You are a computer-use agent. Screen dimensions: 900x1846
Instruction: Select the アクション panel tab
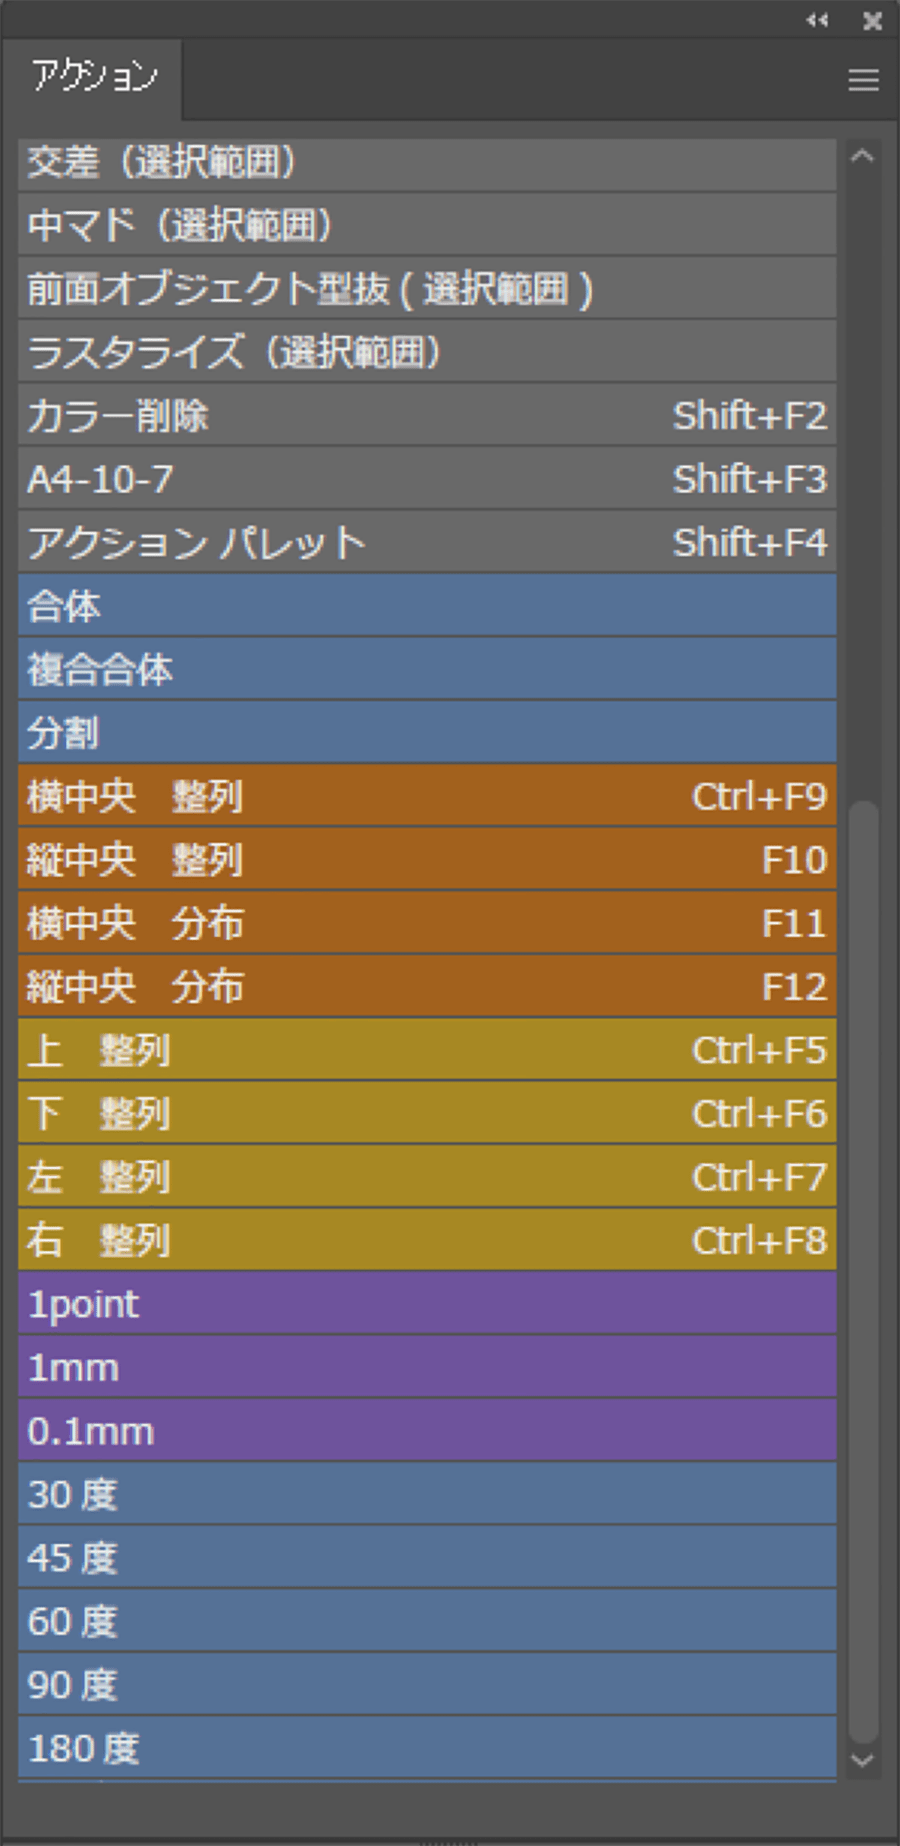[94, 77]
